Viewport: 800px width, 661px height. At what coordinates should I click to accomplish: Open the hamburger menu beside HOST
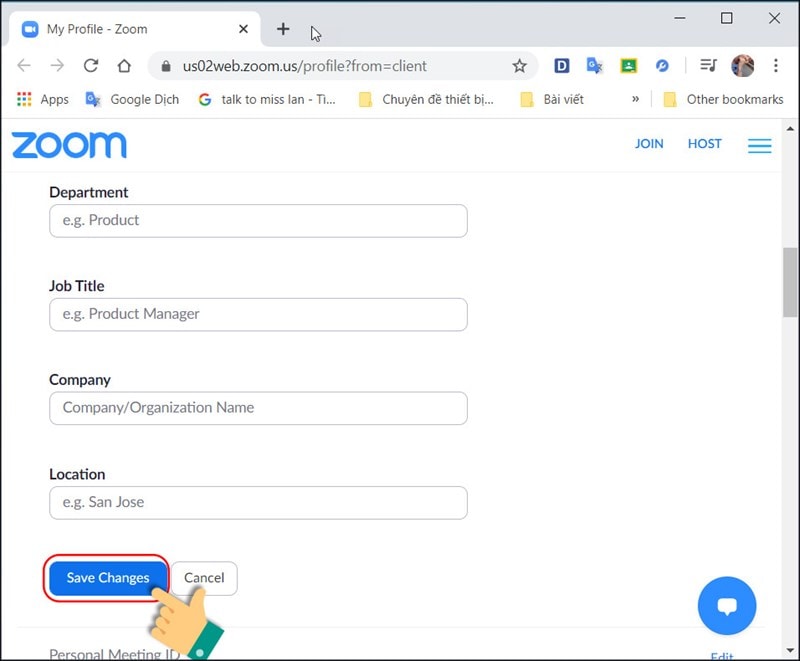[x=759, y=146]
